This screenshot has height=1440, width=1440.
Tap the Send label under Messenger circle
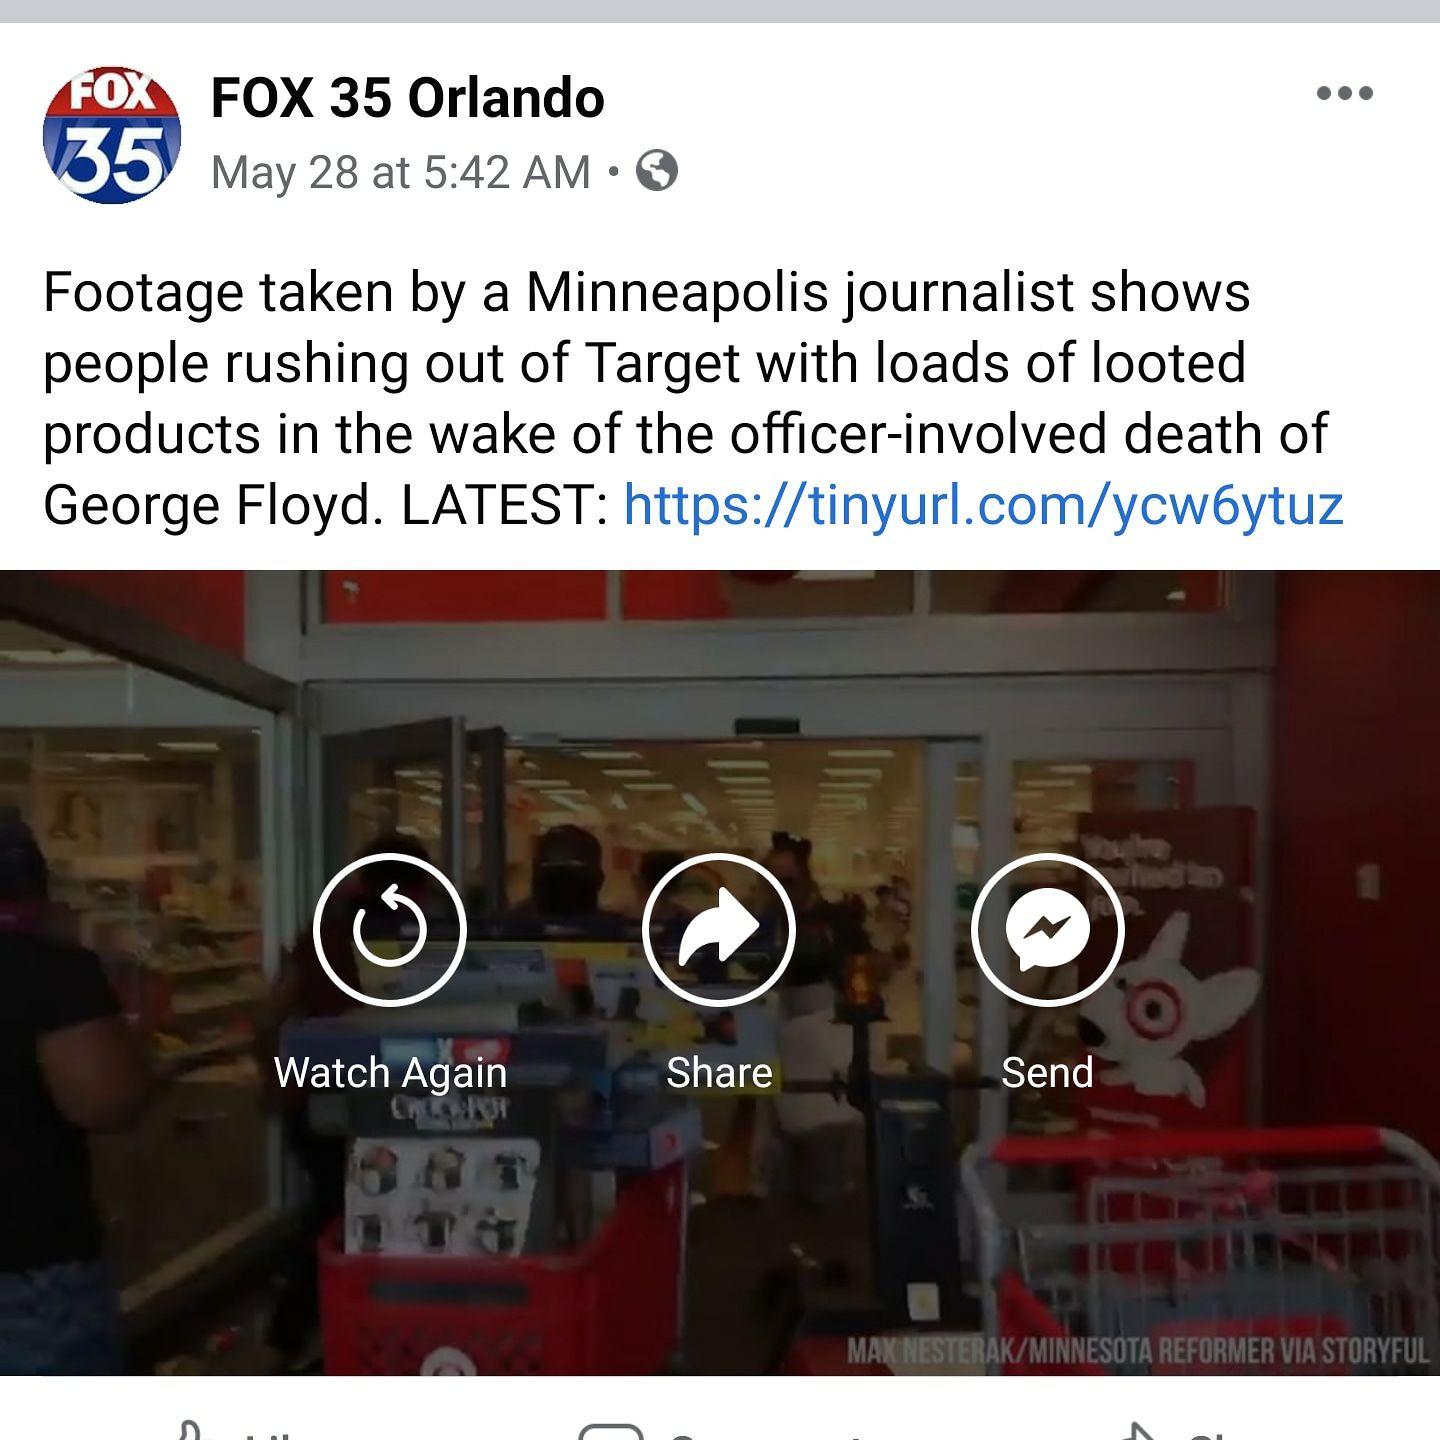(1047, 1073)
